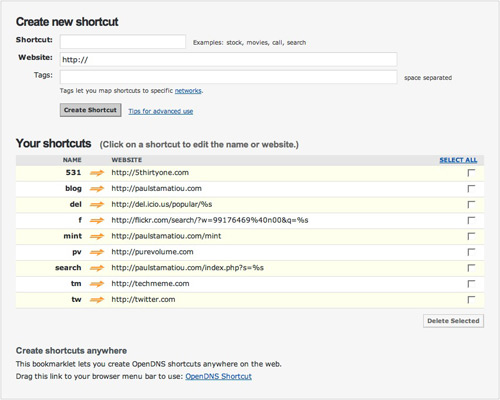Select the checkbox for twitter.com row

471,300
